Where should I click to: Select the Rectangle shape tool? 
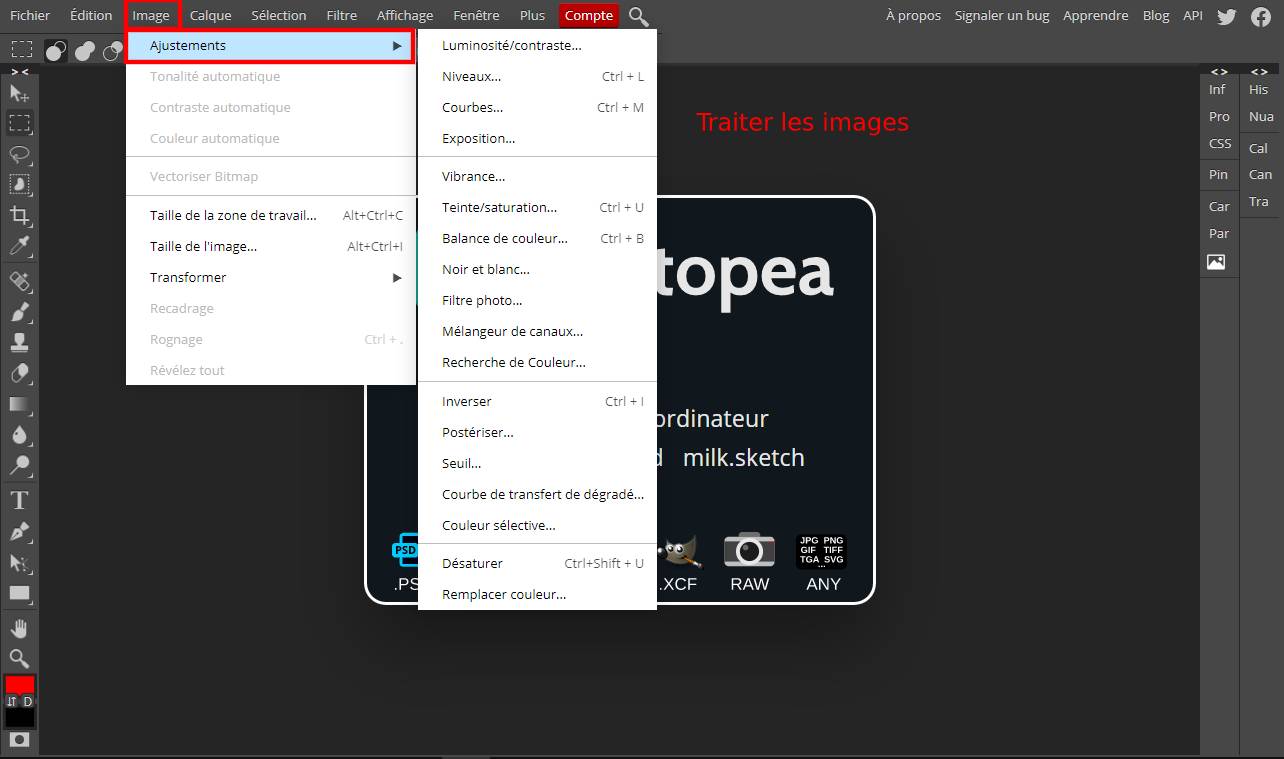point(19,593)
